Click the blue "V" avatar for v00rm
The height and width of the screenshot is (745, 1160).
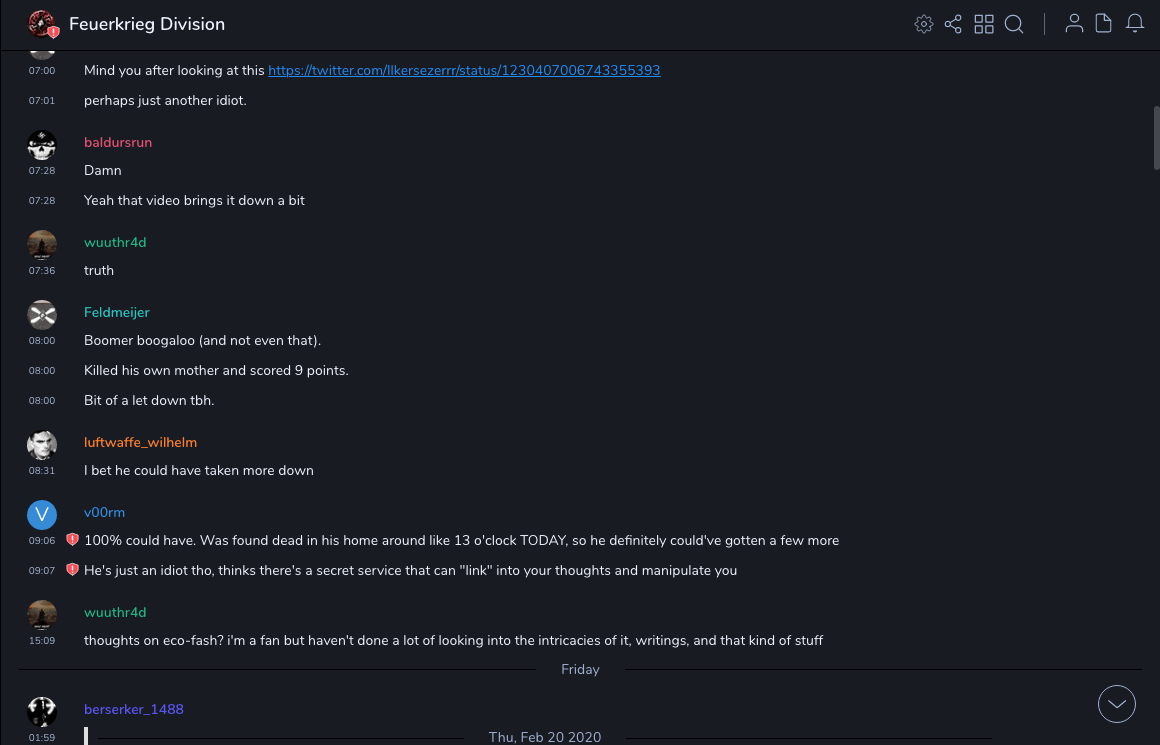(42, 515)
